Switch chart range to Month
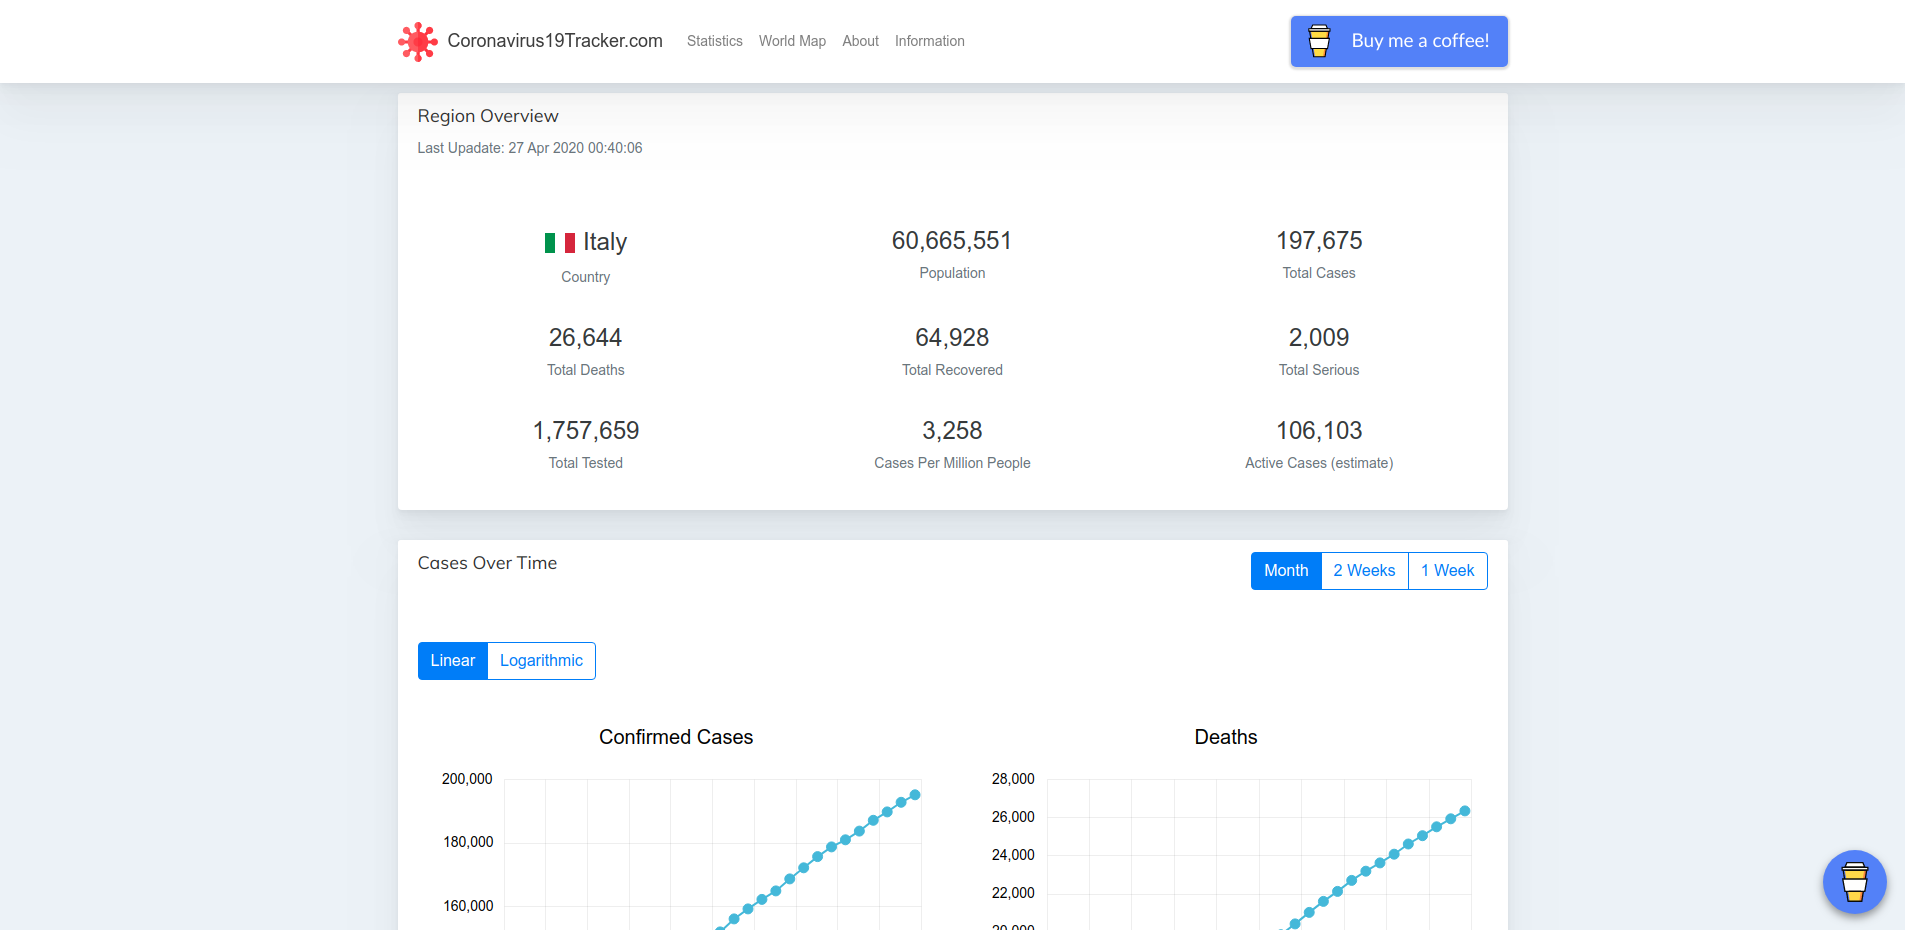 [x=1285, y=571]
